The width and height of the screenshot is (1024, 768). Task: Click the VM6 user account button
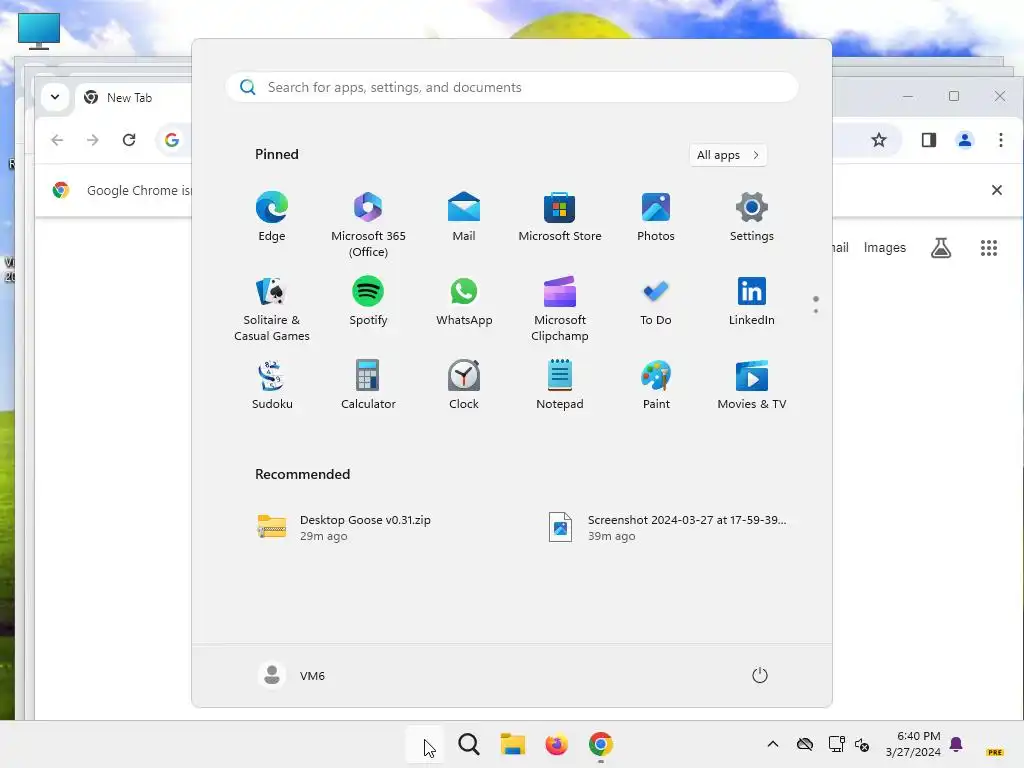click(x=292, y=675)
